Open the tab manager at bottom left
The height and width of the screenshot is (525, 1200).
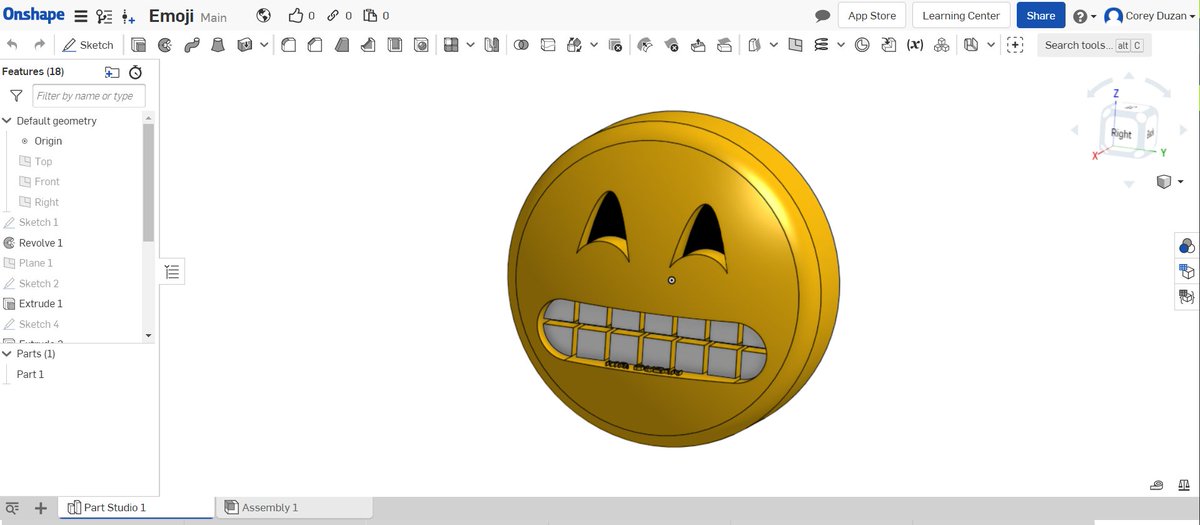click(12, 508)
